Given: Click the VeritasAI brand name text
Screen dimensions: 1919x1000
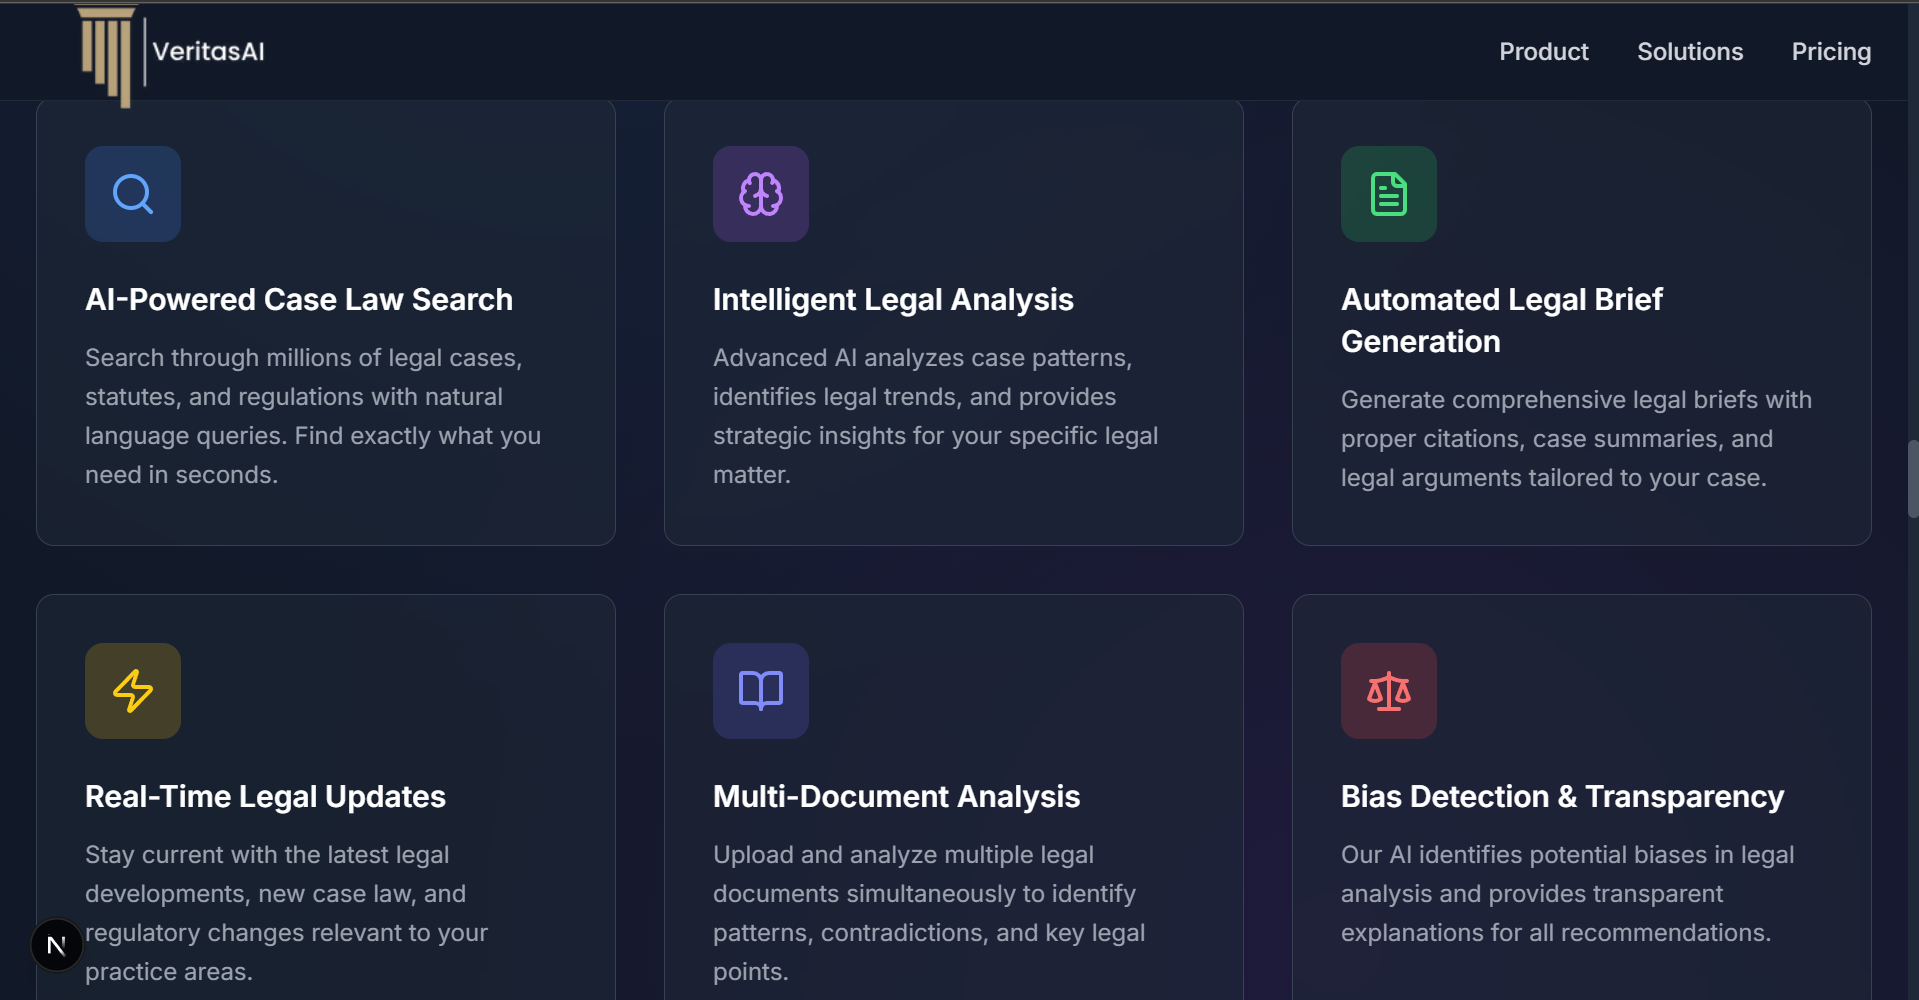Looking at the screenshot, I should coord(208,52).
